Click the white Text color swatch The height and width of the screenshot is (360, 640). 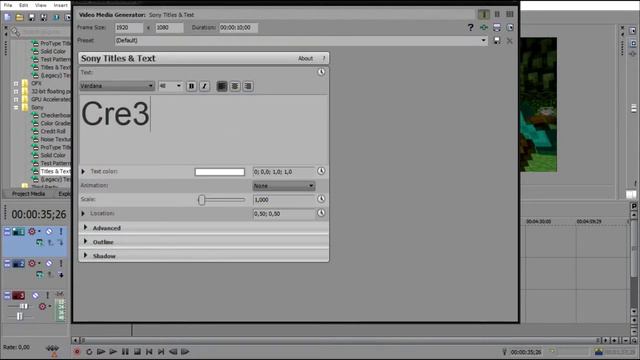(220, 172)
